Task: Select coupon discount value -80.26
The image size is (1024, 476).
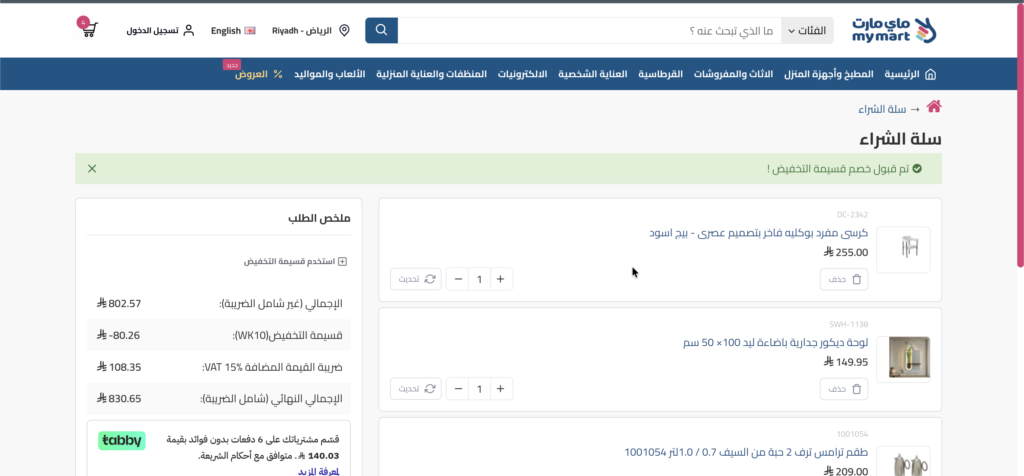Action: [x=119, y=335]
